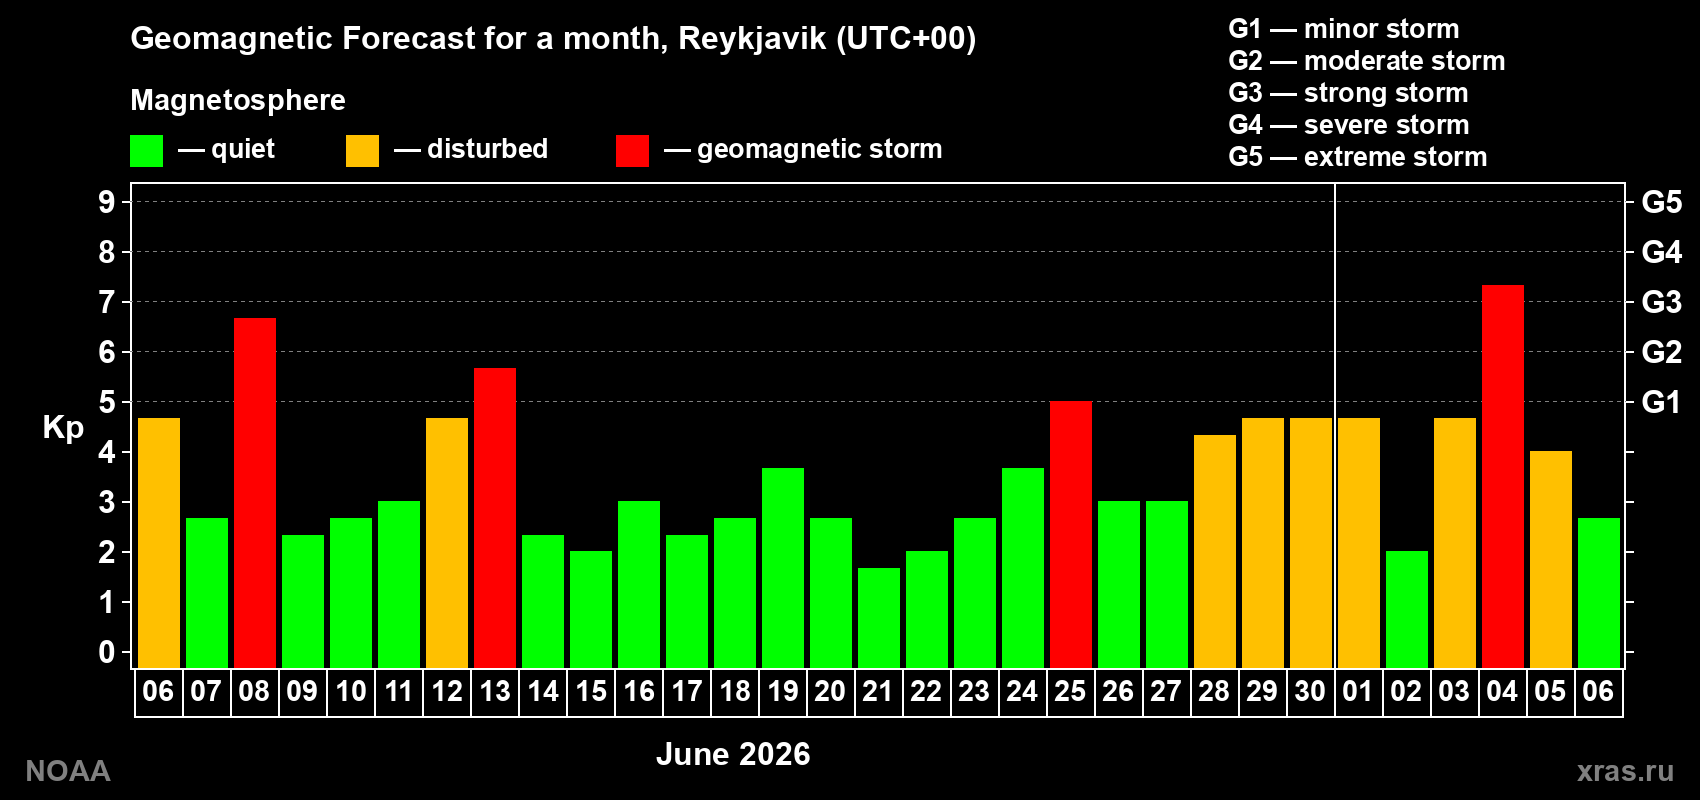Click date label 03 on the axis
Viewport: 1700px width, 800px height.
click(x=1454, y=691)
